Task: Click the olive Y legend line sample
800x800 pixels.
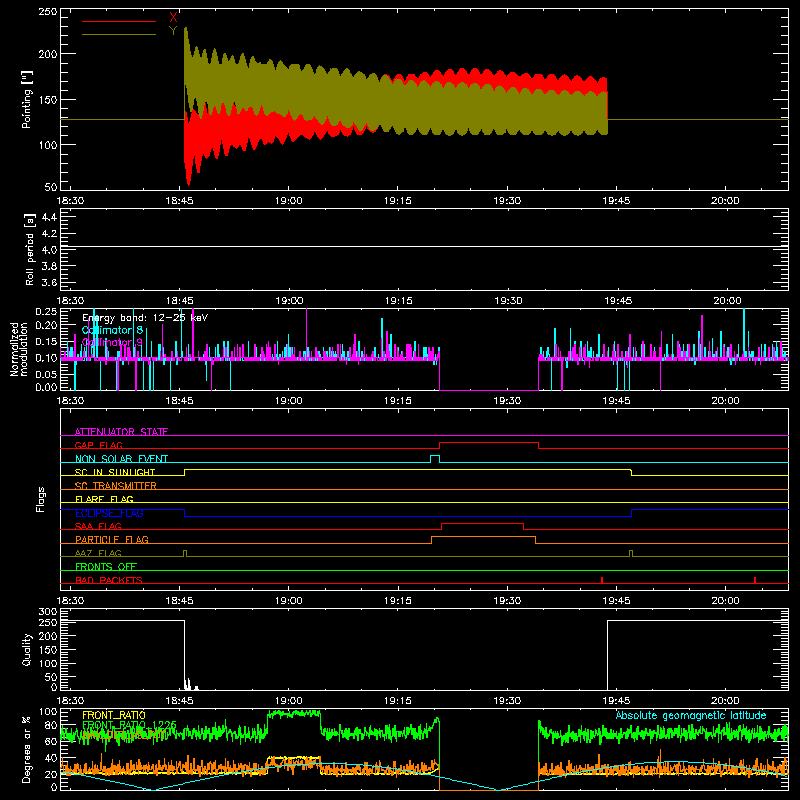Action: coord(119,35)
